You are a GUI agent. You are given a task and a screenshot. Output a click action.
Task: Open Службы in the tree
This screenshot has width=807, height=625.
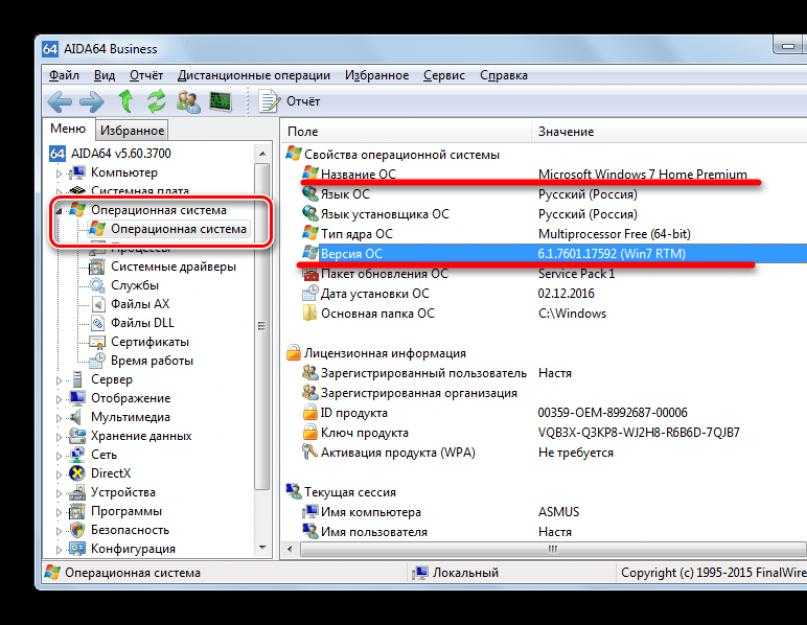click(x=134, y=285)
